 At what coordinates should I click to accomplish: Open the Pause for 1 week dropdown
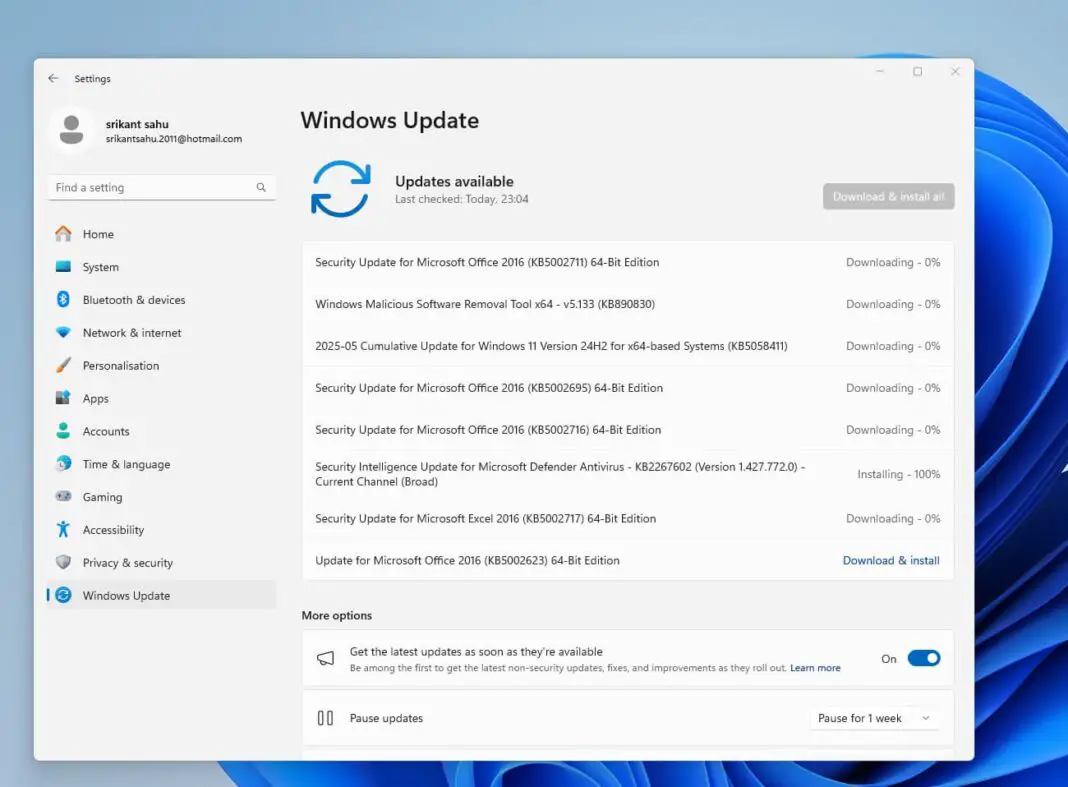pyautogui.click(x=874, y=717)
